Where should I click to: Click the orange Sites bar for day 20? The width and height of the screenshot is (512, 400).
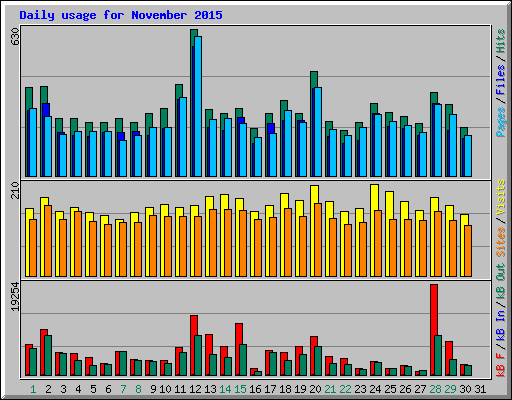318,240
